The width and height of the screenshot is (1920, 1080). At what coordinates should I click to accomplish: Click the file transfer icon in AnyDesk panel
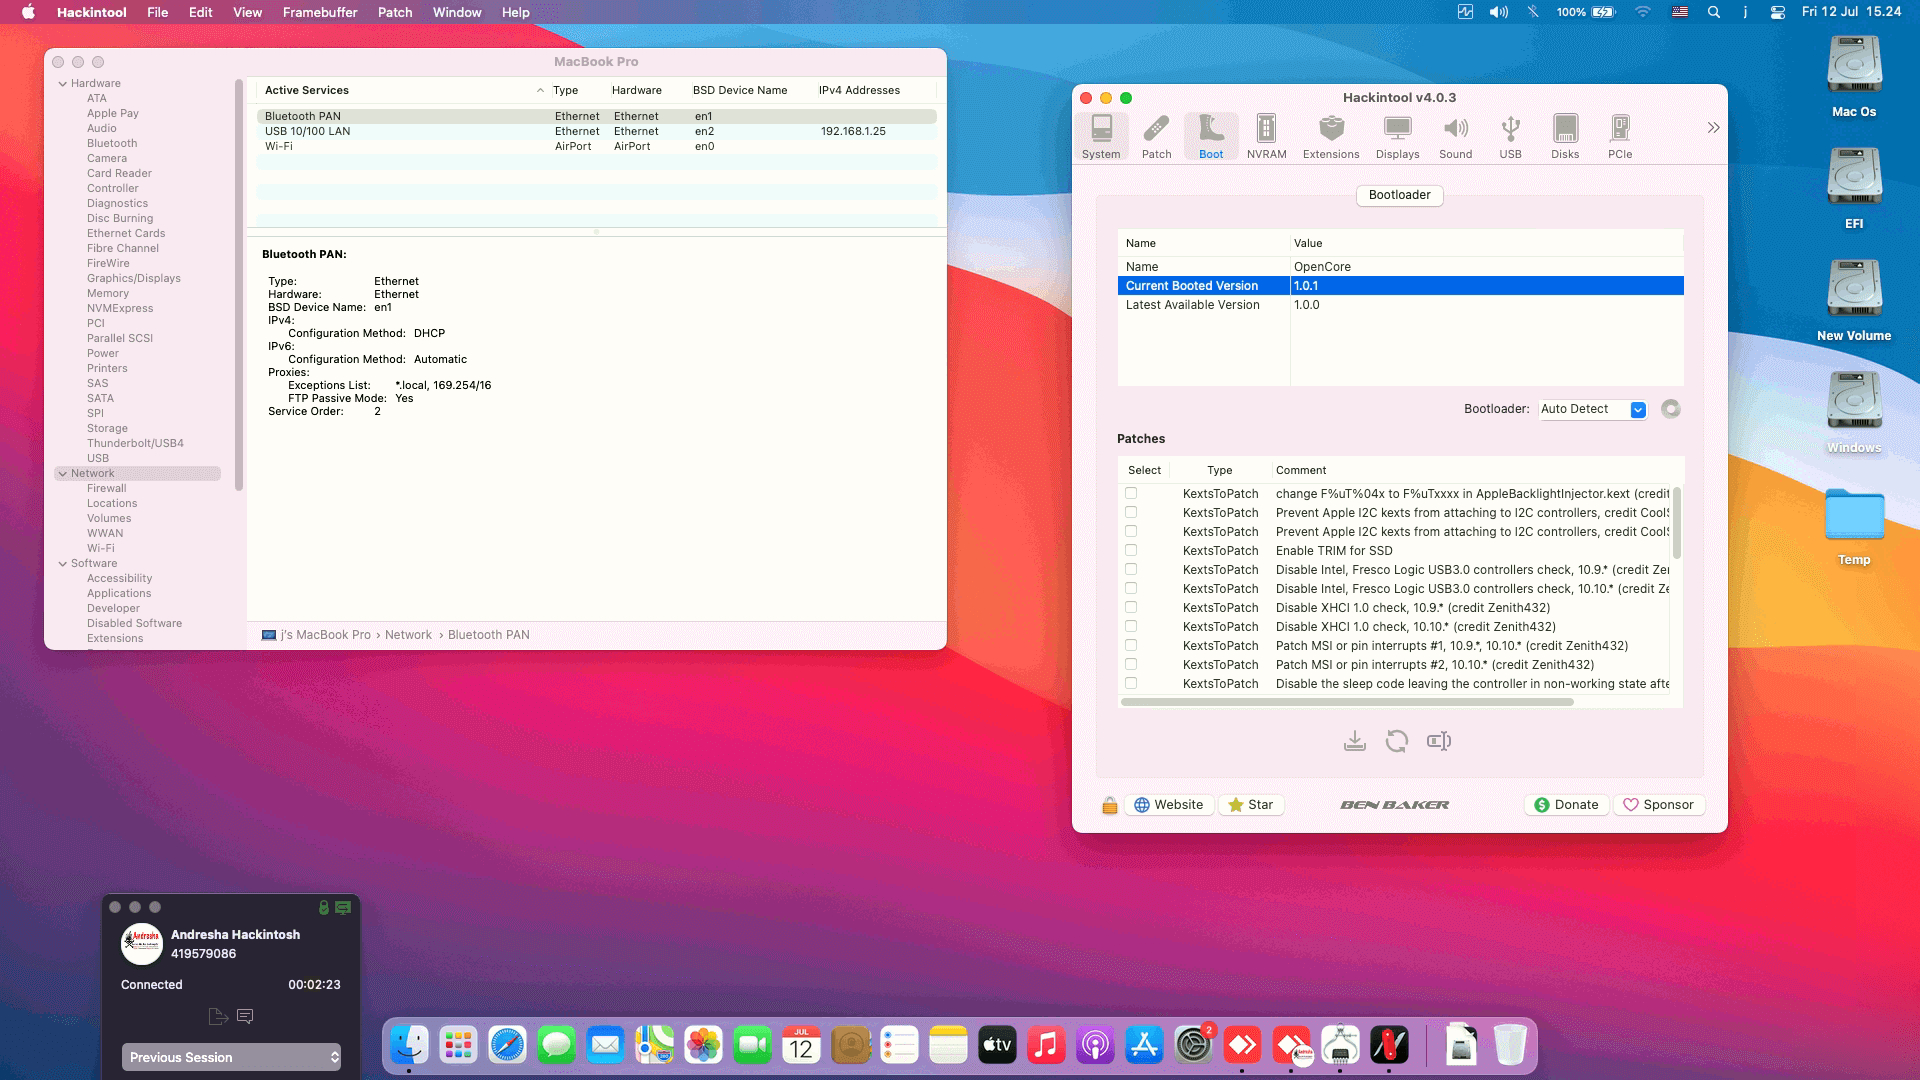coord(218,1016)
